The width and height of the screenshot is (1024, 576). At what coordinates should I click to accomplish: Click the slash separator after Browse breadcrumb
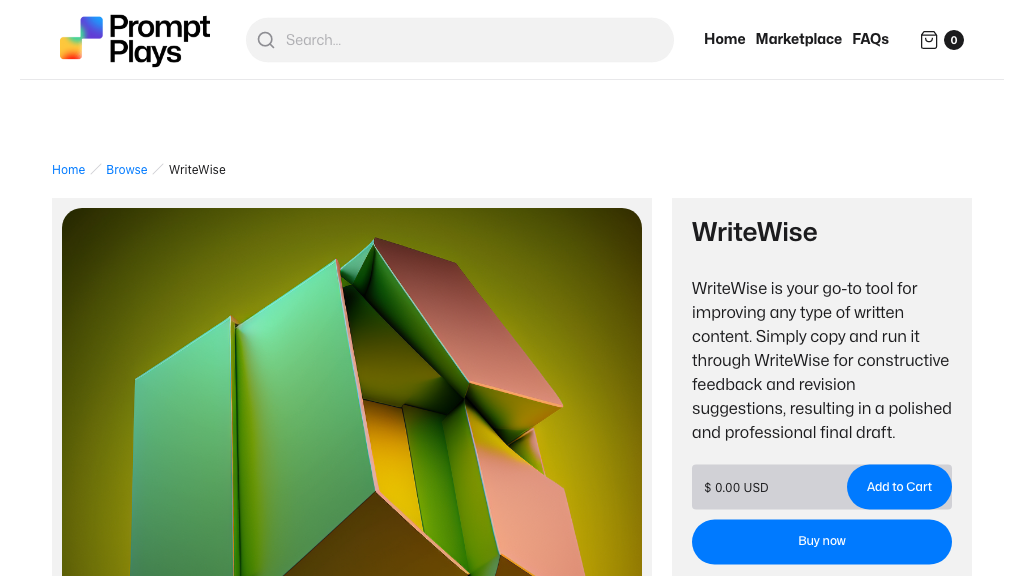click(157, 170)
